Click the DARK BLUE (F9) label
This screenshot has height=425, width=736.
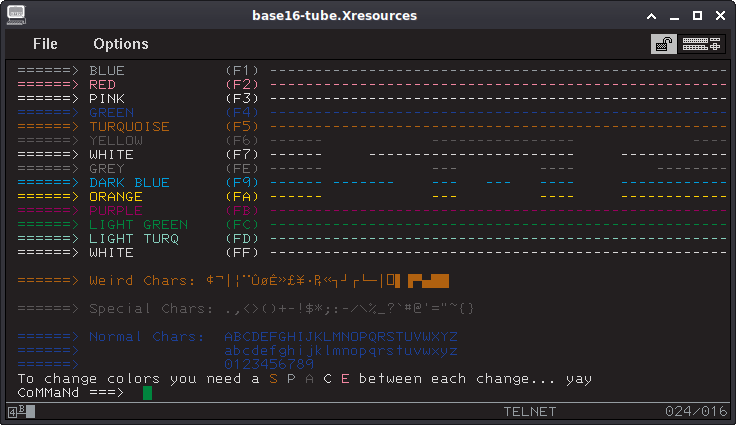point(130,183)
